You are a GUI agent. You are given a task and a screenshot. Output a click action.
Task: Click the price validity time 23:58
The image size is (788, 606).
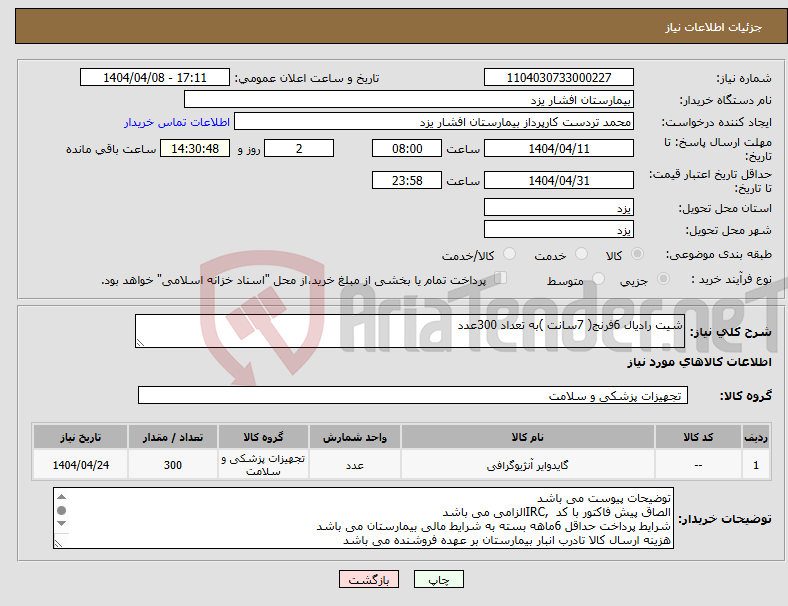click(x=407, y=180)
